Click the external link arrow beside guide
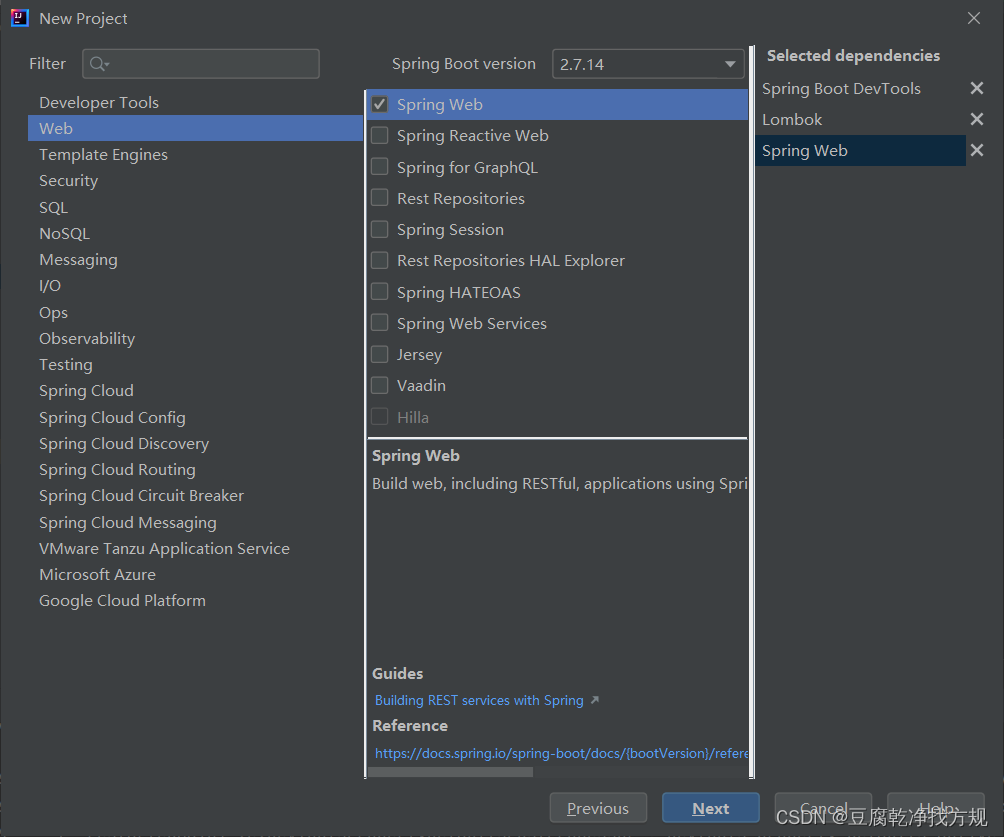Screen dimensions: 1004x837 tap(595, 700)
